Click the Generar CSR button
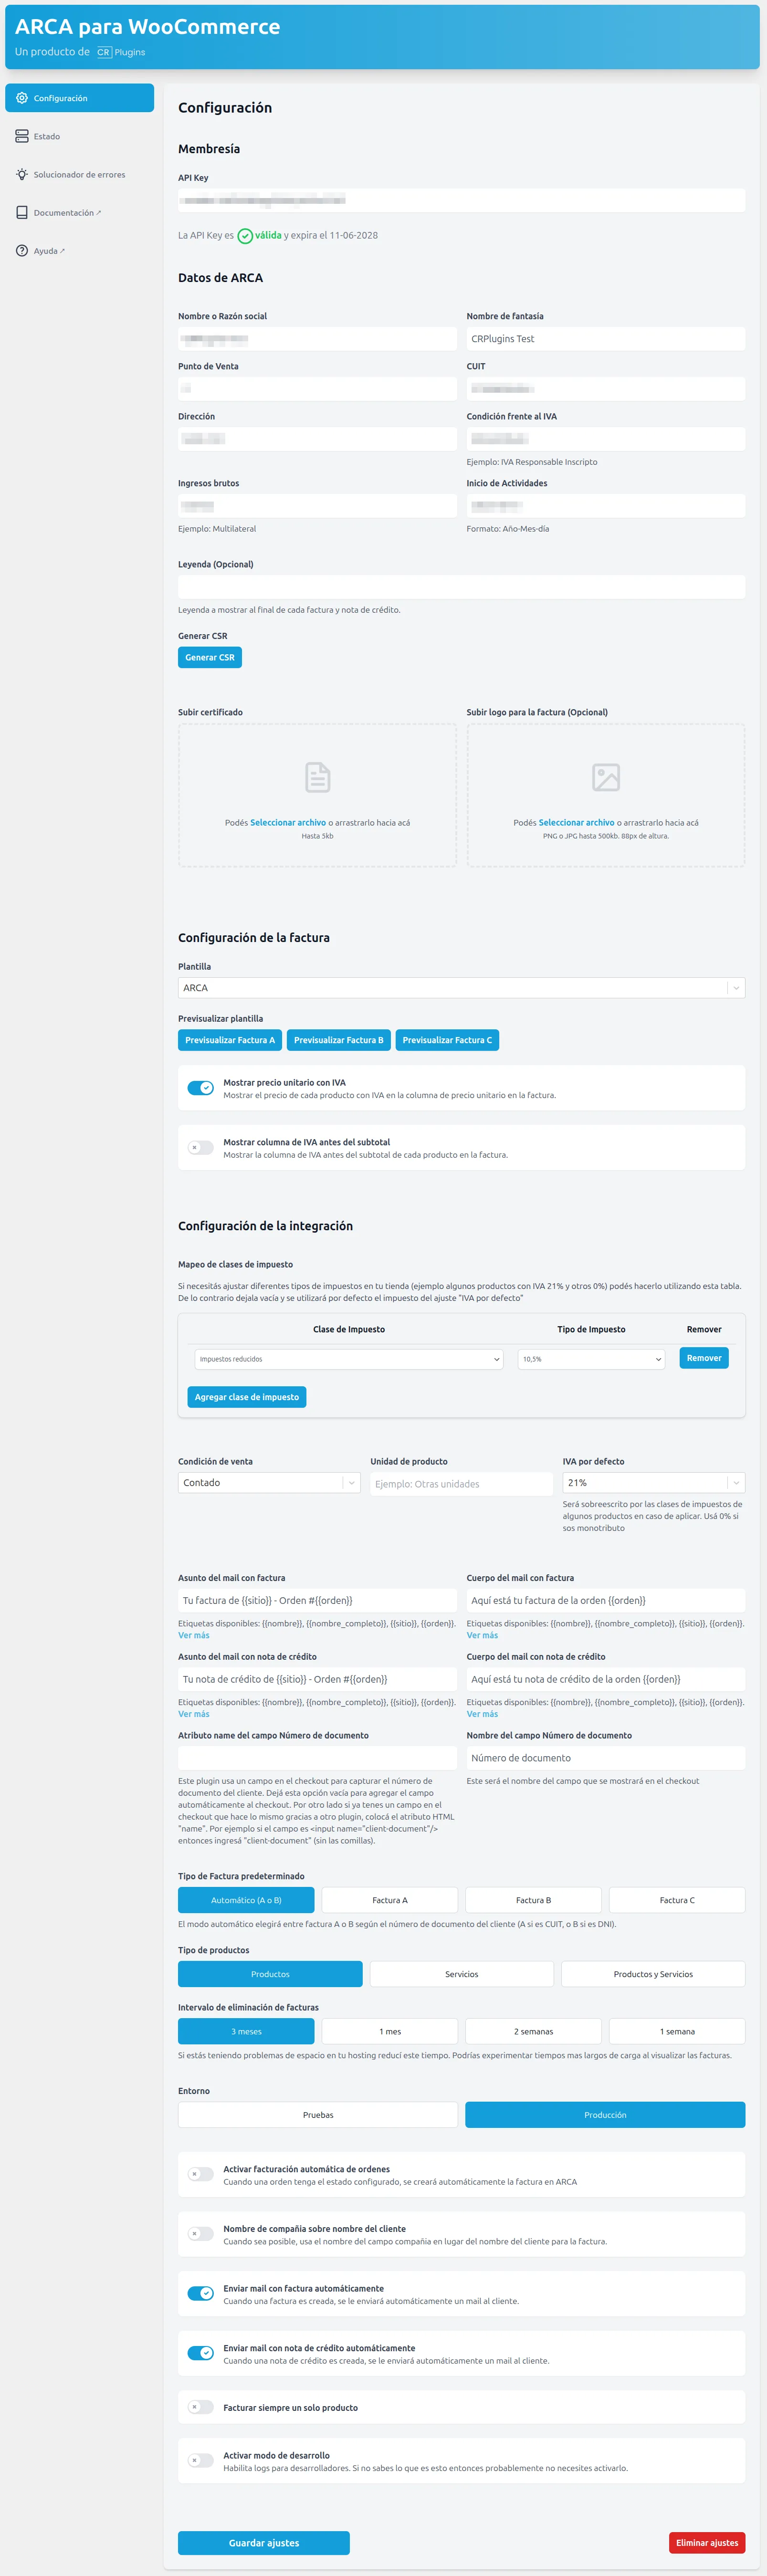Viewport: 767px width, 2576px height. (x=209, y=657)
